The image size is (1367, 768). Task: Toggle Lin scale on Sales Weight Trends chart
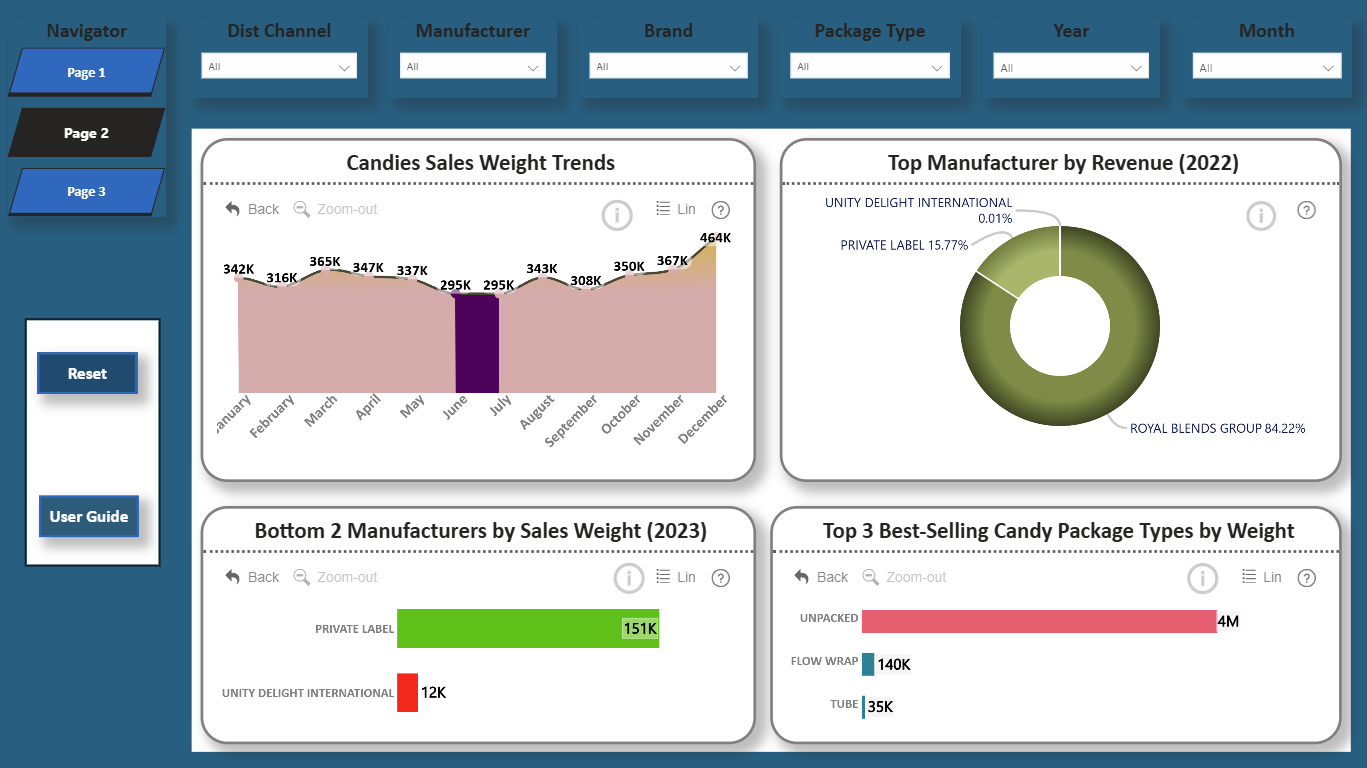click(675, 209)
